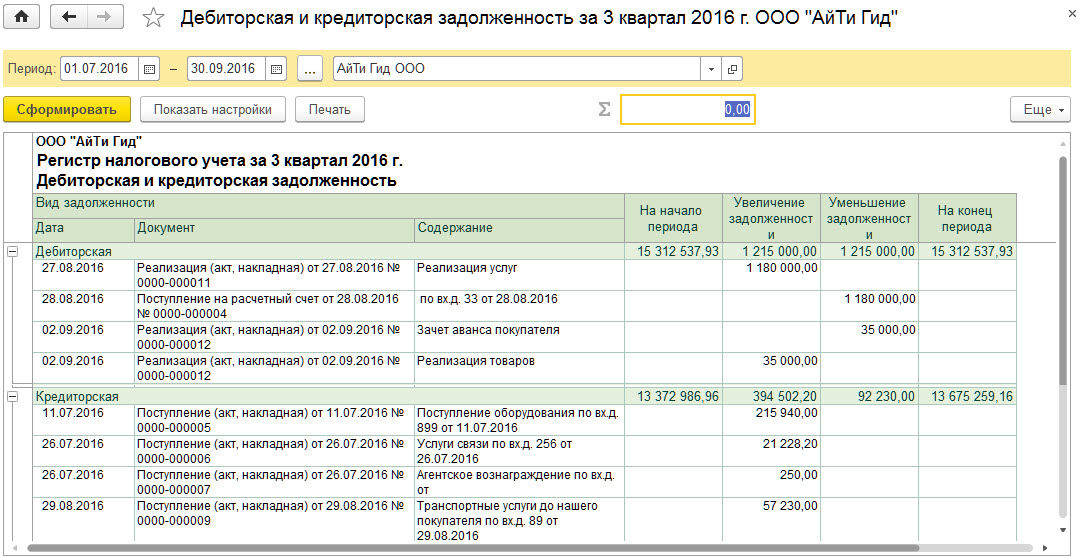Click the Содержание column header
Viewport: 1079px width, 557px height.
pyautogui.click(x=520, y=228)
